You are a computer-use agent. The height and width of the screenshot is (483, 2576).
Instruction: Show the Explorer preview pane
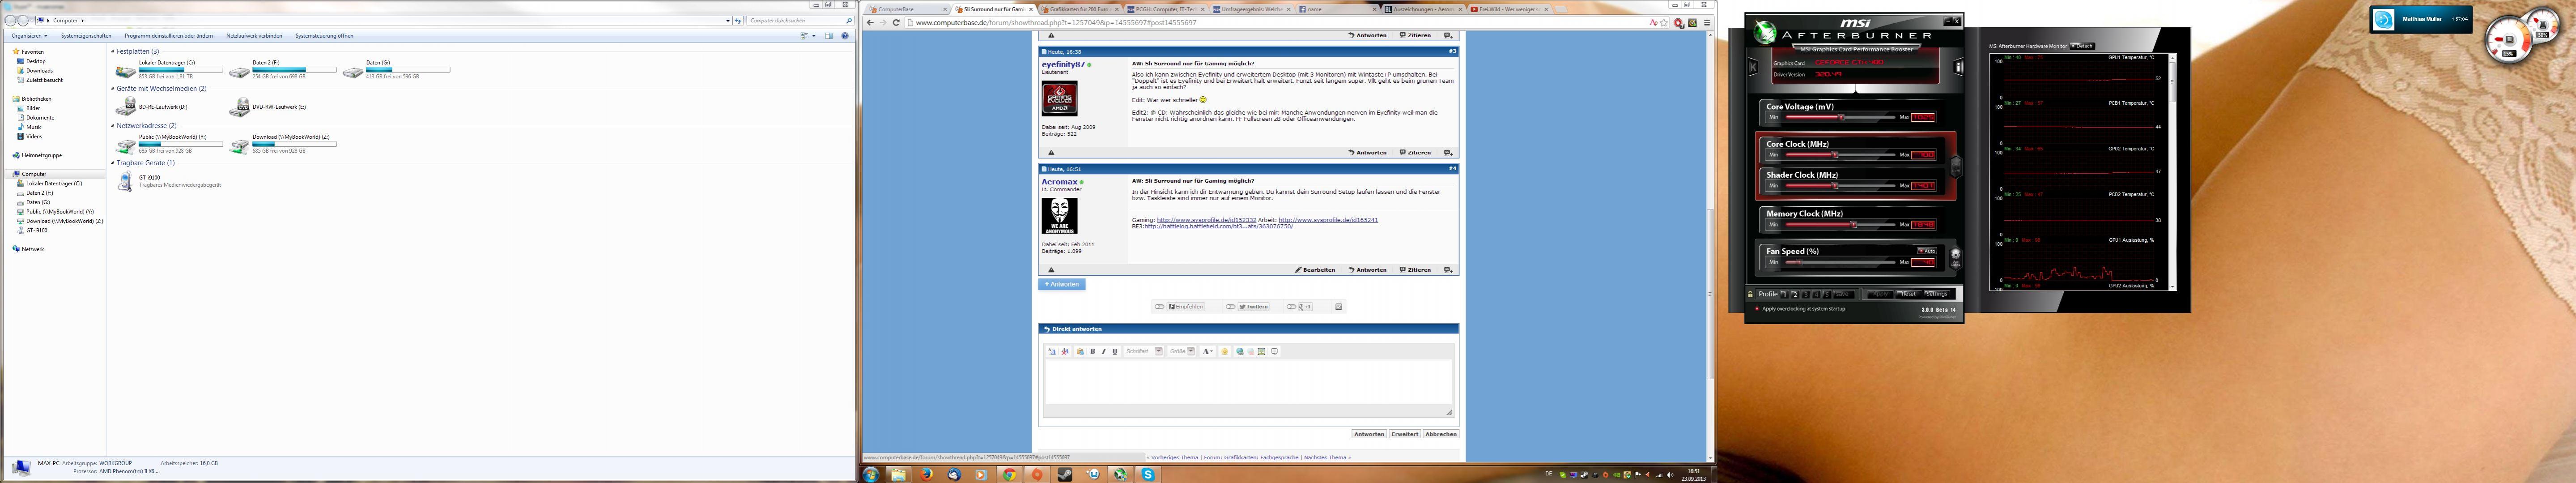(829, 36)
